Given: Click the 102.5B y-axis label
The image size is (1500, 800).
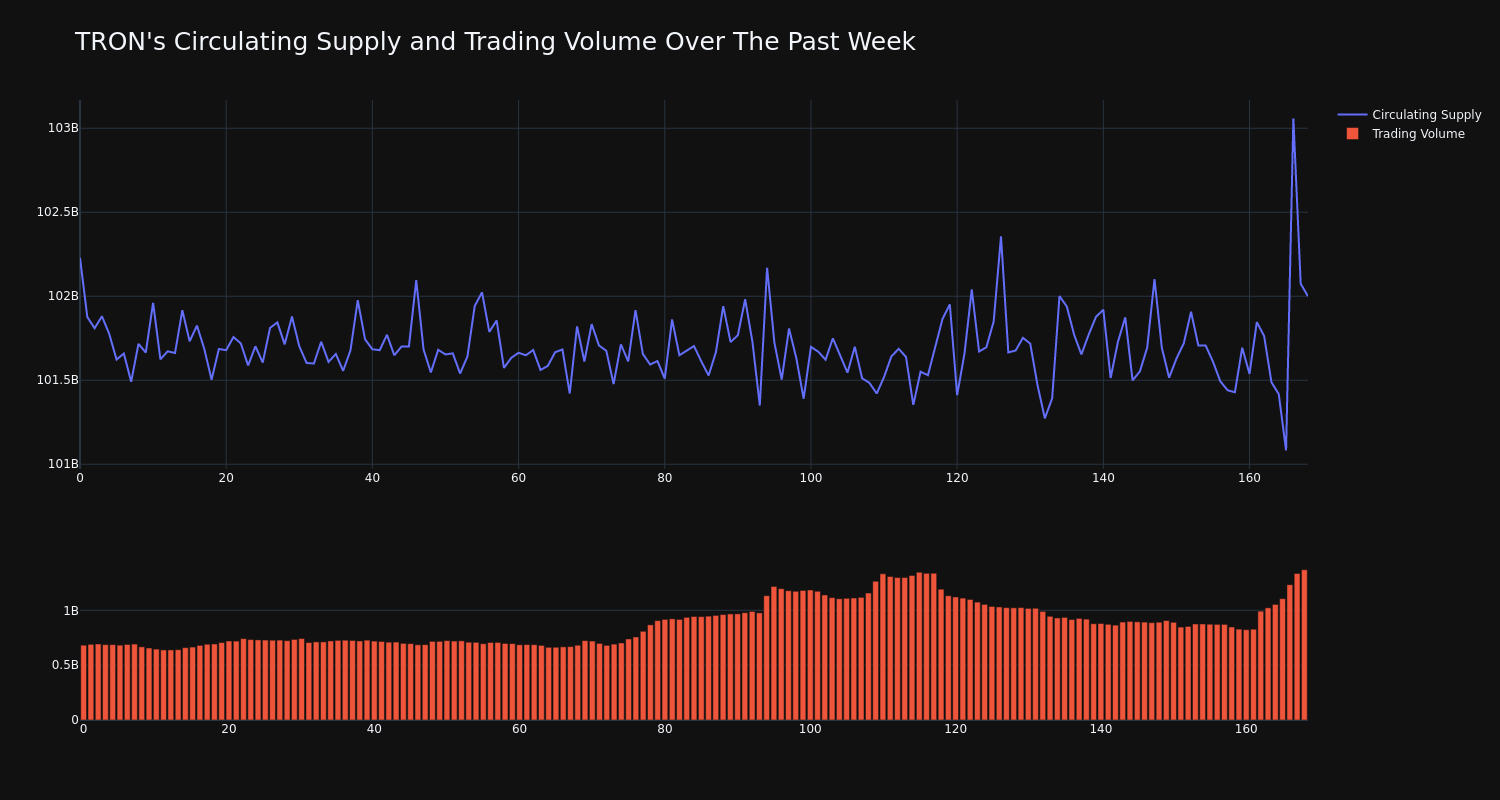Looking at the screenshot, I should click(x=58, y=212).
